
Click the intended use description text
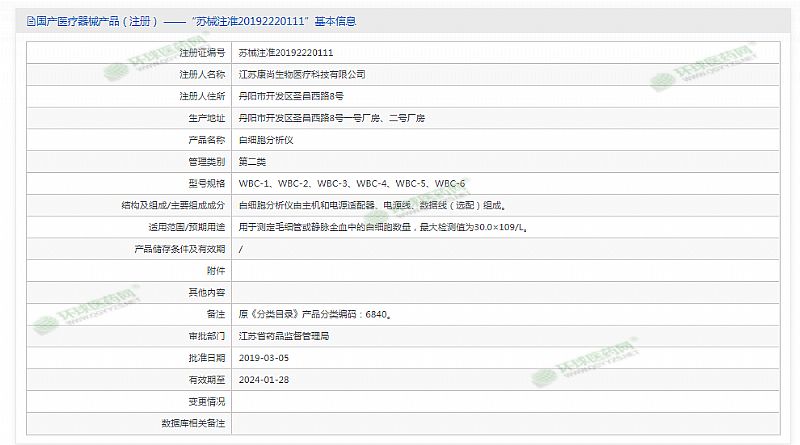(382, 227)
